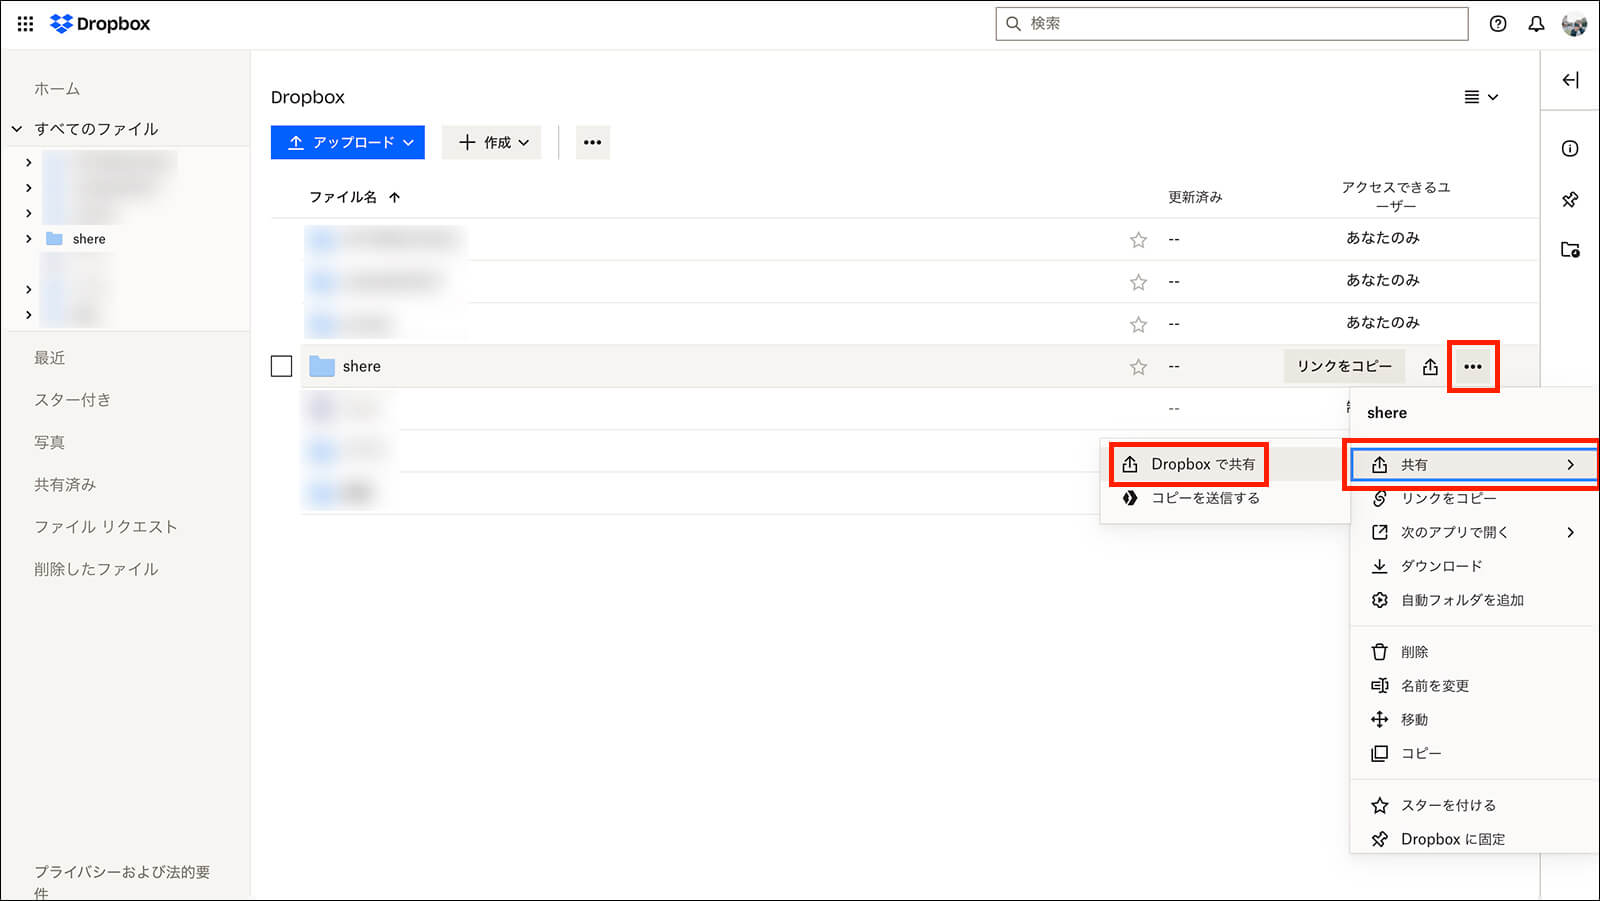Open the アップロード dropdown button
Viewport: 1600px width, 901px height.
pos(348,142)
